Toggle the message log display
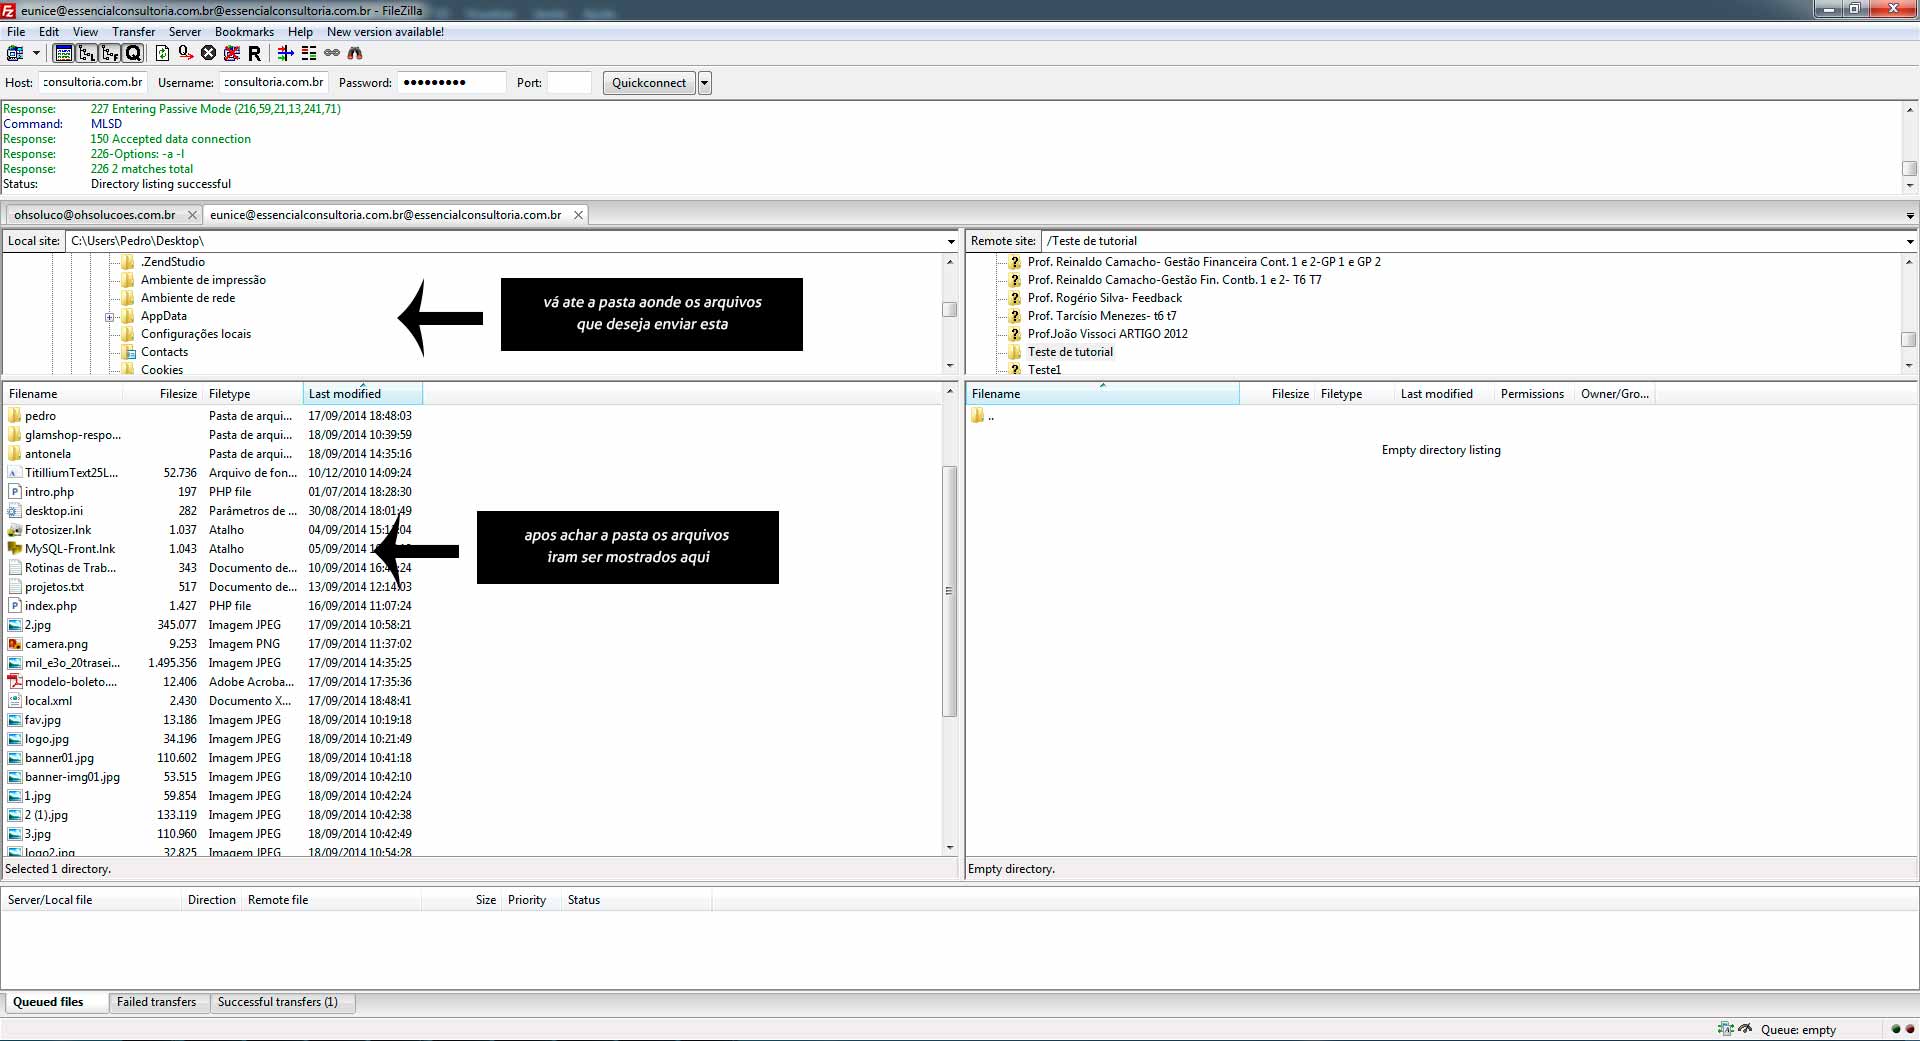The image size is (1920, 1041). click(63, 53)
